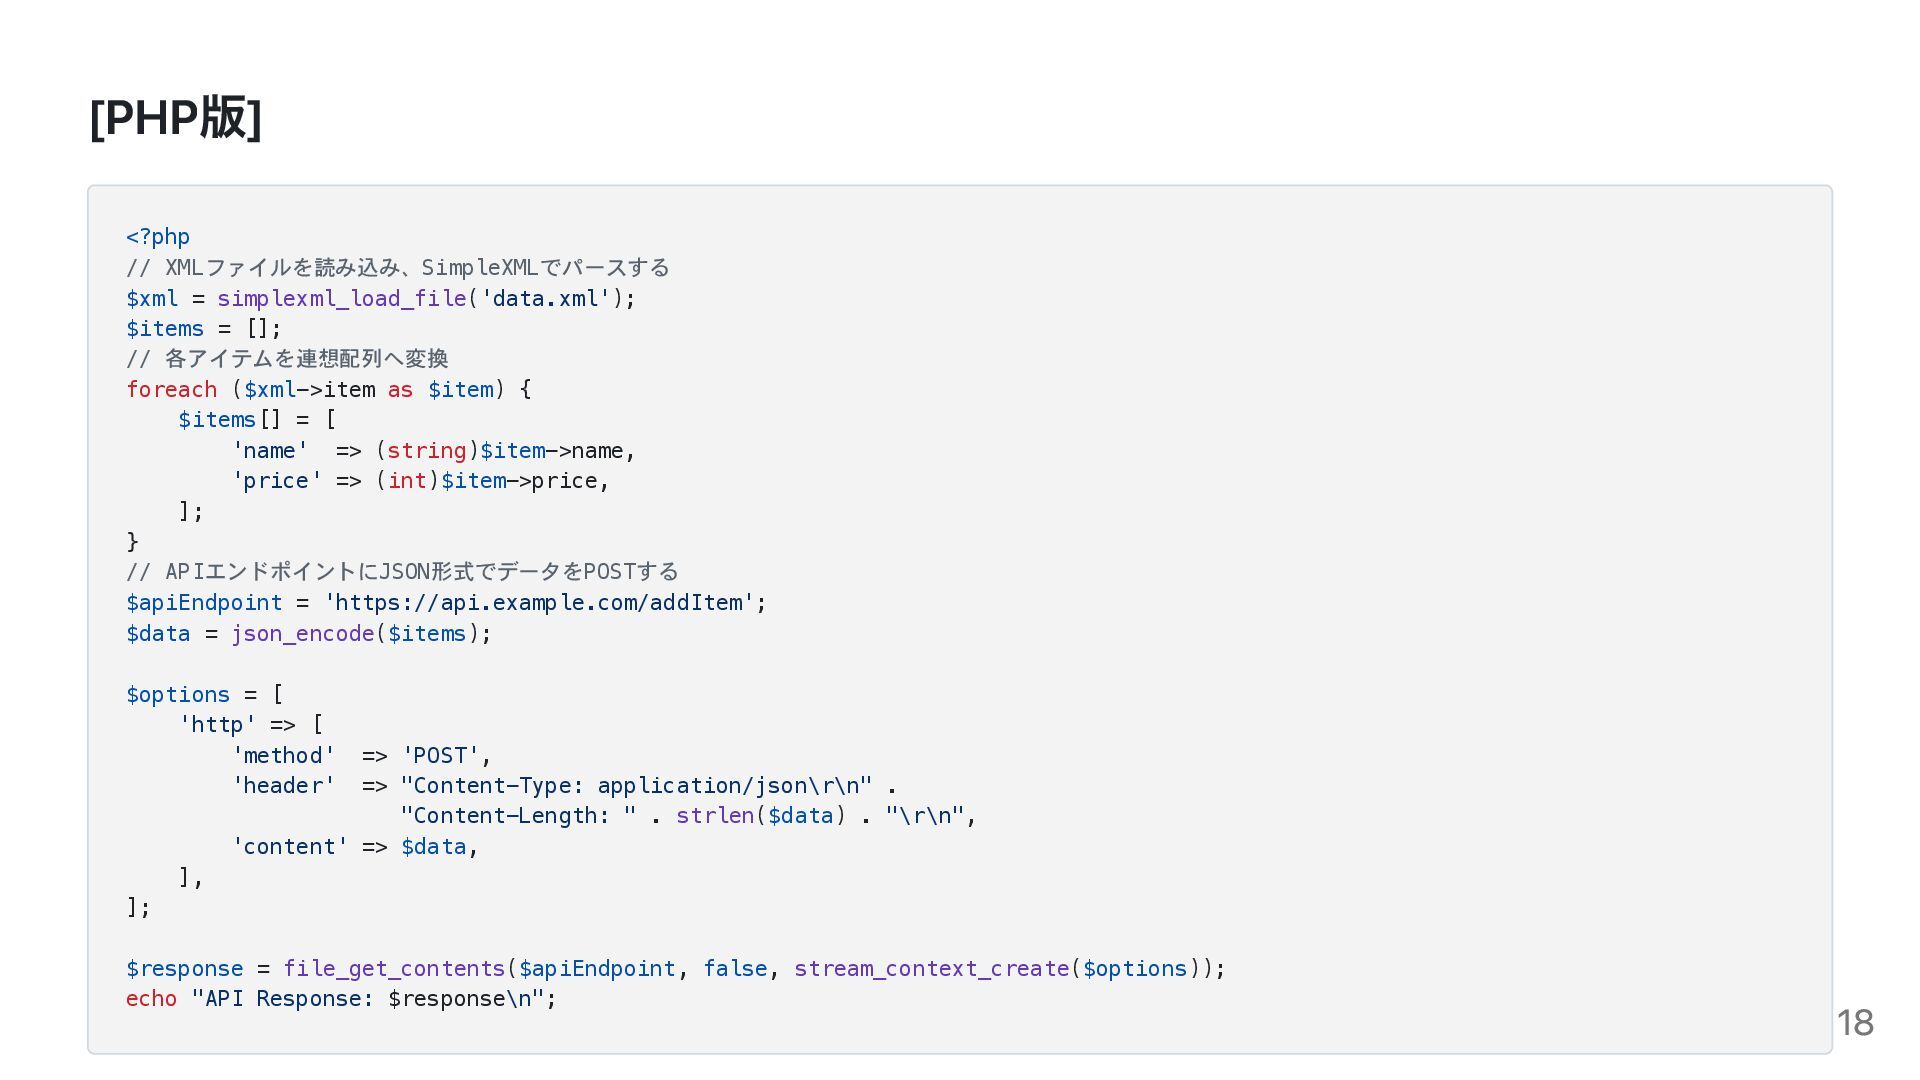
Task: Click the simplexml_load_file function name
Action: click(x=341, y=298)
